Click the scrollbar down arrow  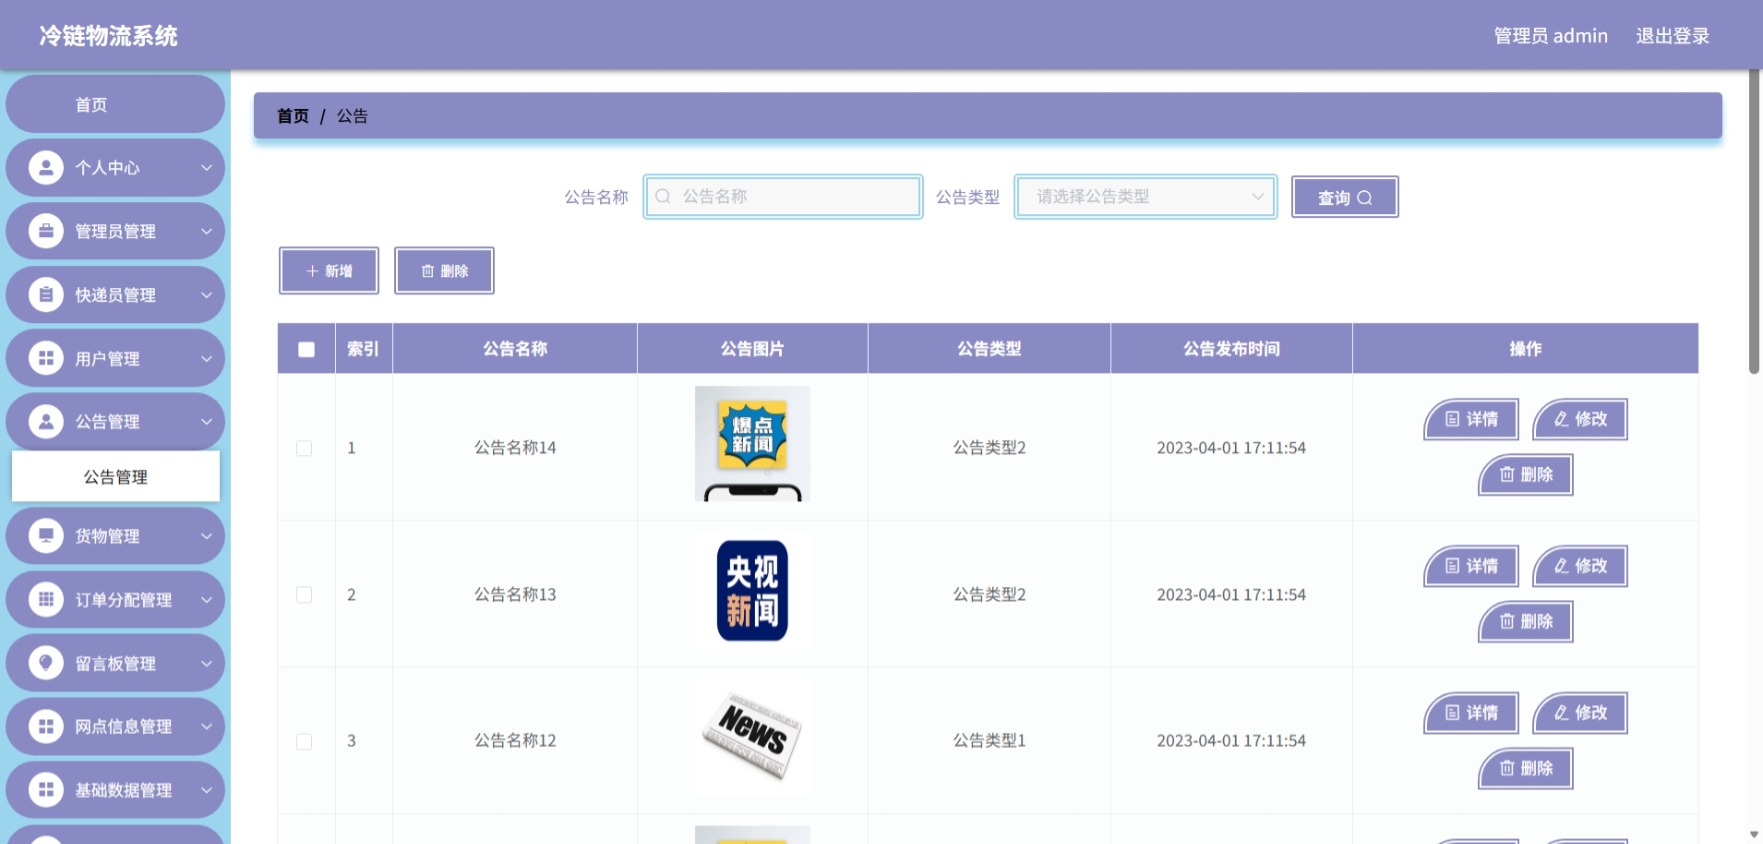[x=1754, y=834]
